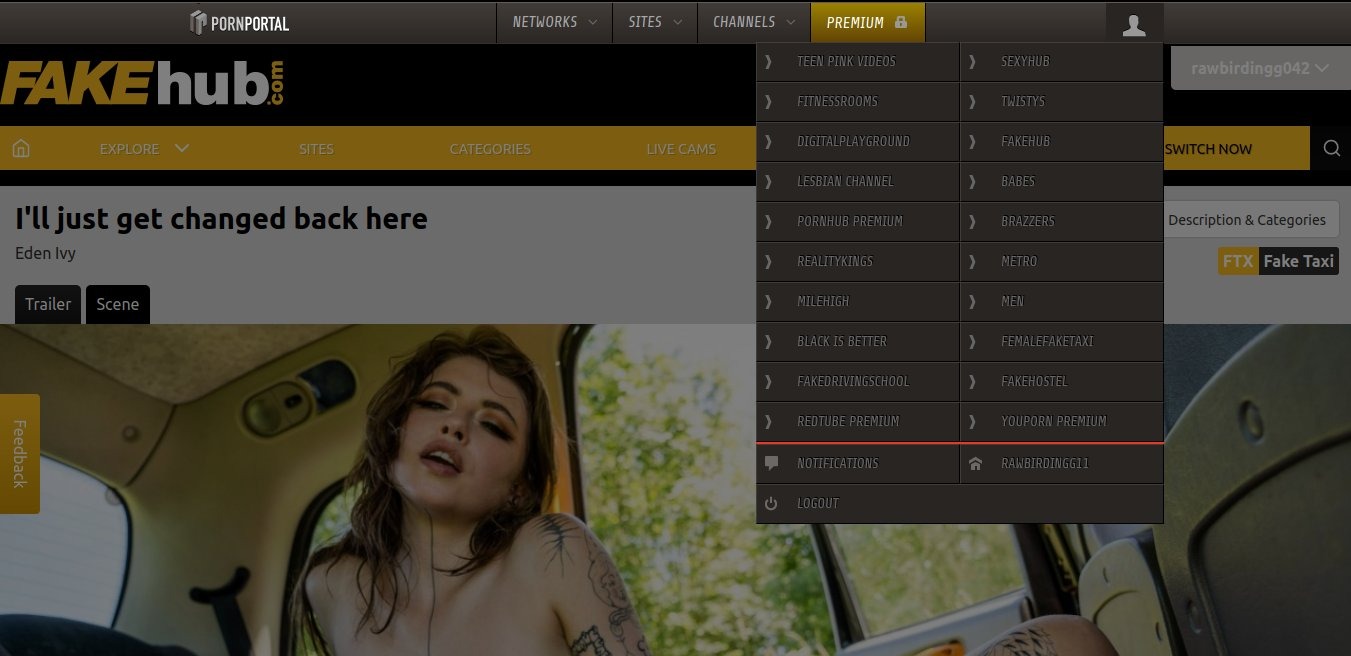Click the performer name Eden Ivy

(45, 253)
